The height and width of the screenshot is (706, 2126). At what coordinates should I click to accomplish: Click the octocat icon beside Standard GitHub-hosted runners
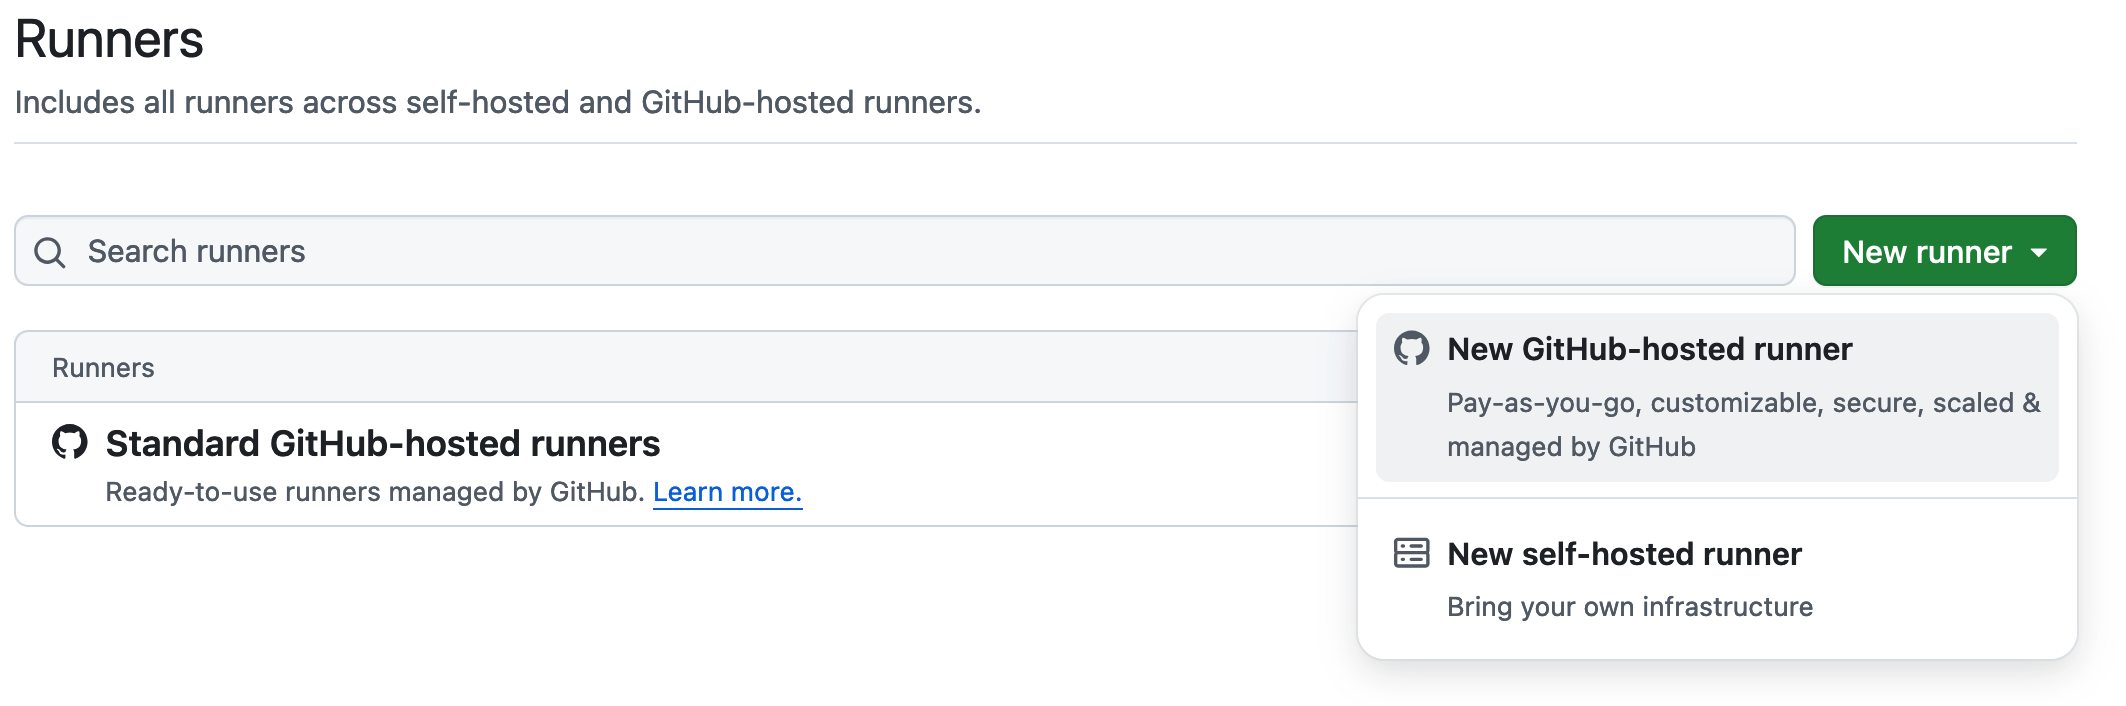pos(70,443)
